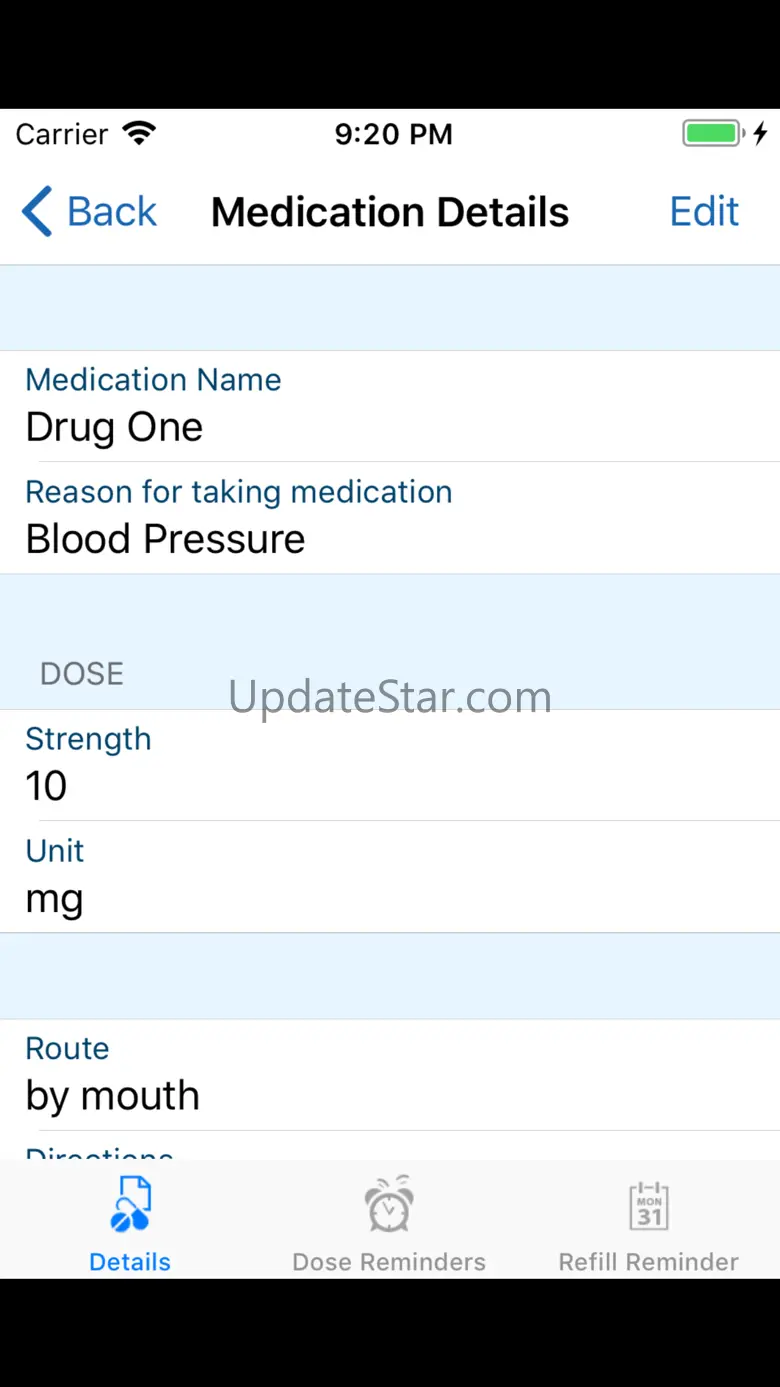Switch to the Refill Reminder tab label
This screenshot has width=780, height=1387.
(x=649, y=1262)
